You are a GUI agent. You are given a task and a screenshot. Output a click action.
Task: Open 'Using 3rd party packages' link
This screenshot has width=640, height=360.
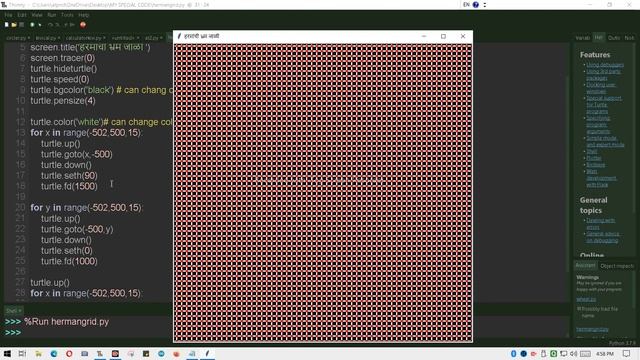[x=604, y=75]
